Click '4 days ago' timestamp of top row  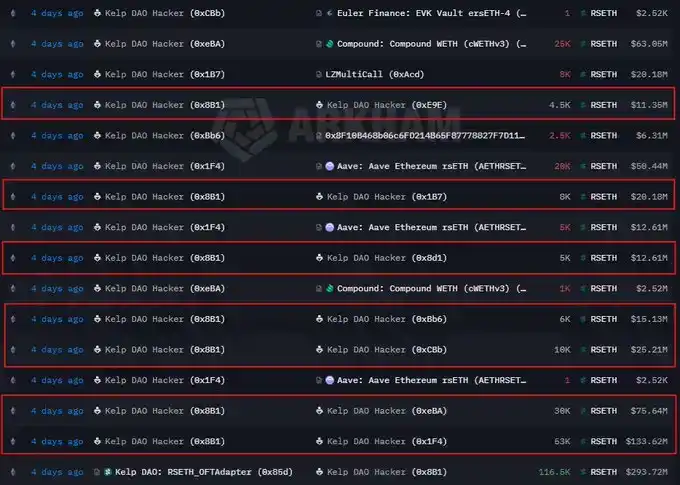57,13
